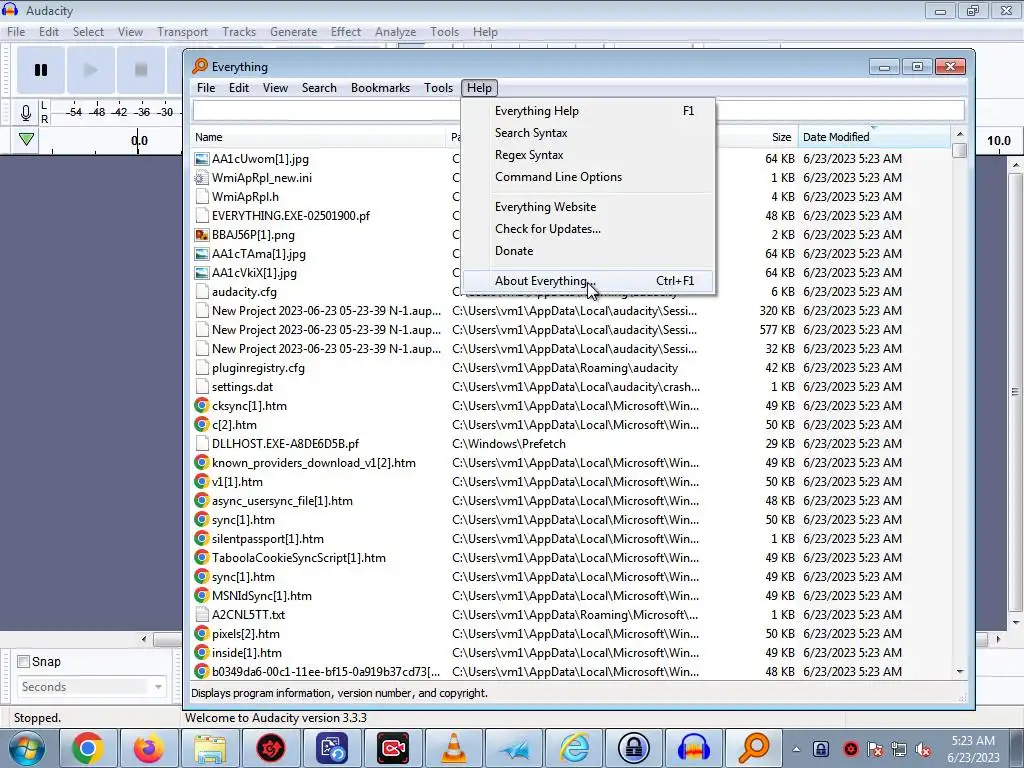Select the WmiApRpl.h file name

[245, 197]
